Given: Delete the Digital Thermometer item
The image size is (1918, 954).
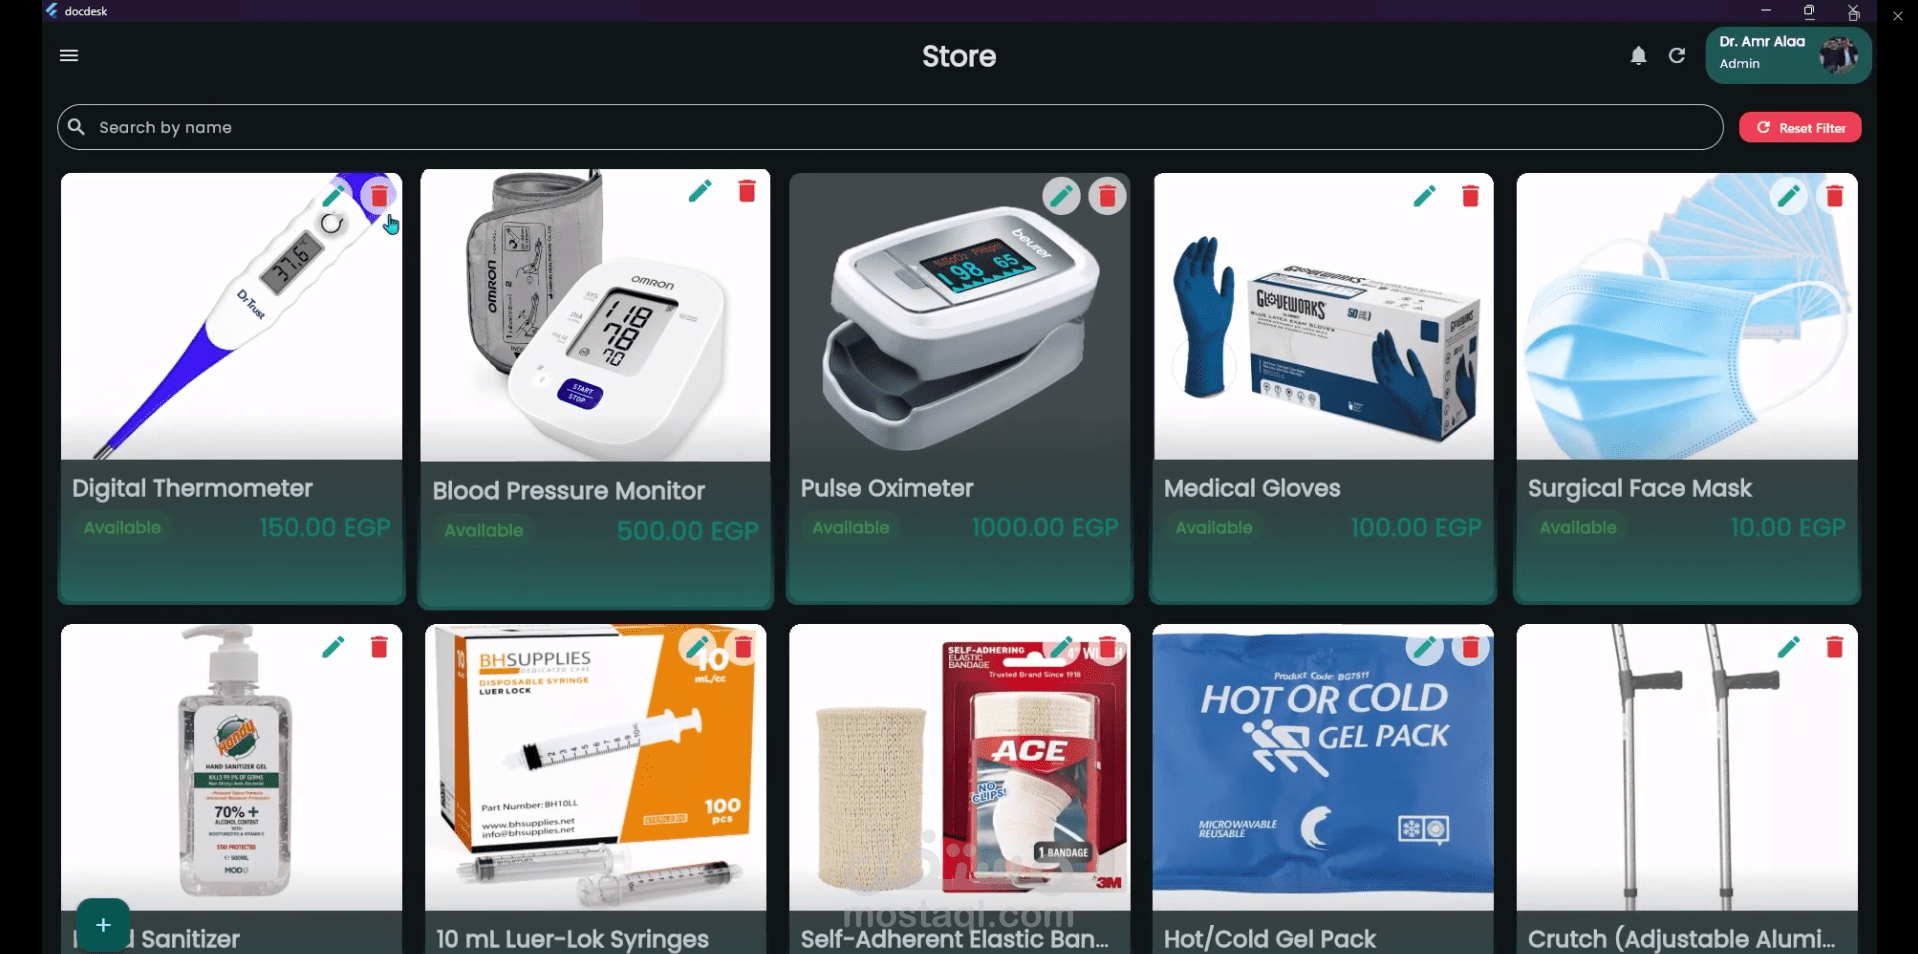Looking at the screenshot, I should [x=379, y=196].
